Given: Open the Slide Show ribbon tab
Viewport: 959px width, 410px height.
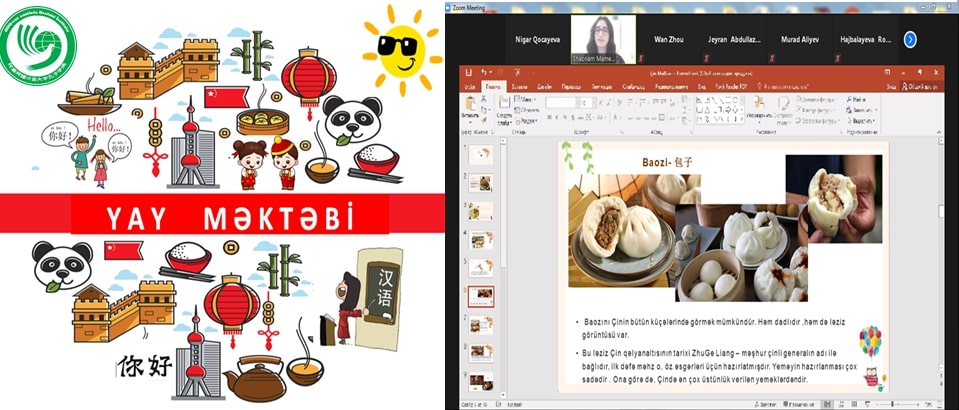Looking at the screenshot, I should 632,87.
